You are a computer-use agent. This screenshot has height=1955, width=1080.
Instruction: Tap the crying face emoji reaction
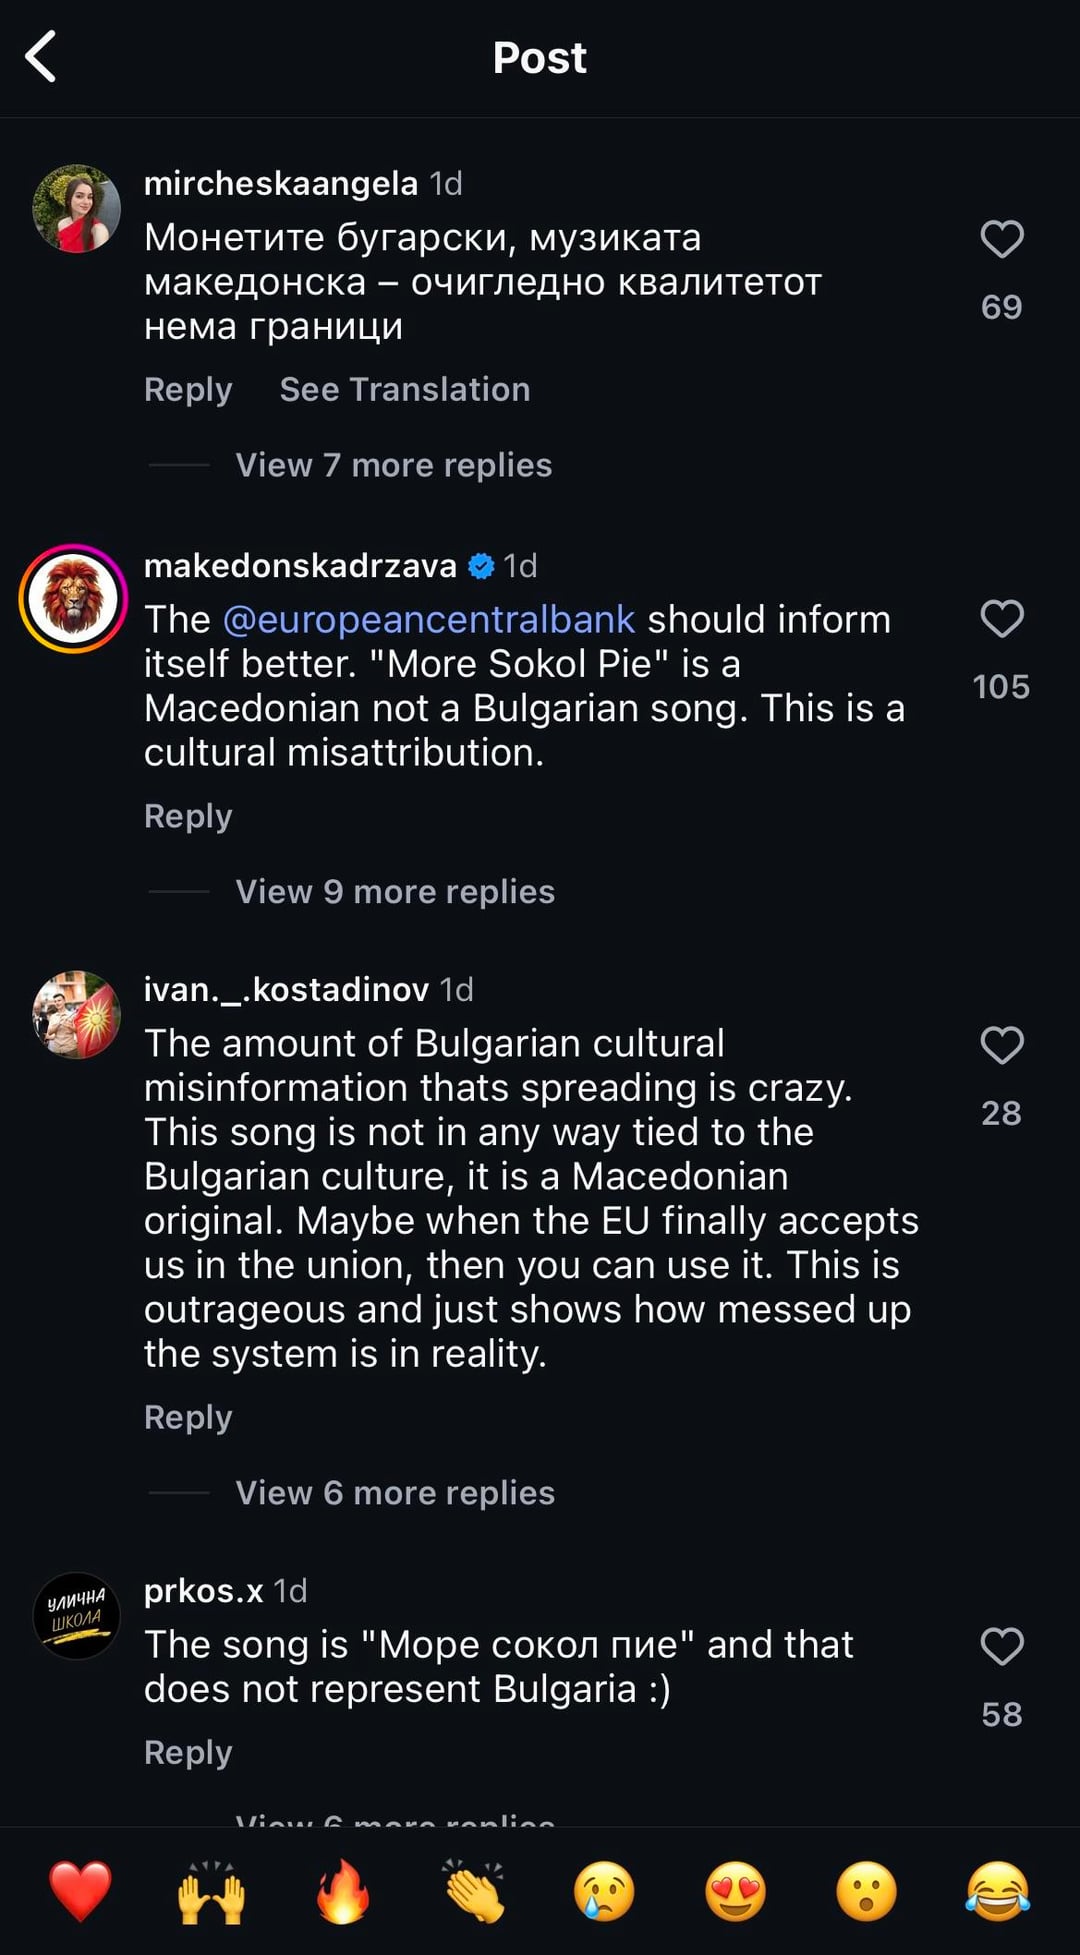click(x=605, y=1891)
